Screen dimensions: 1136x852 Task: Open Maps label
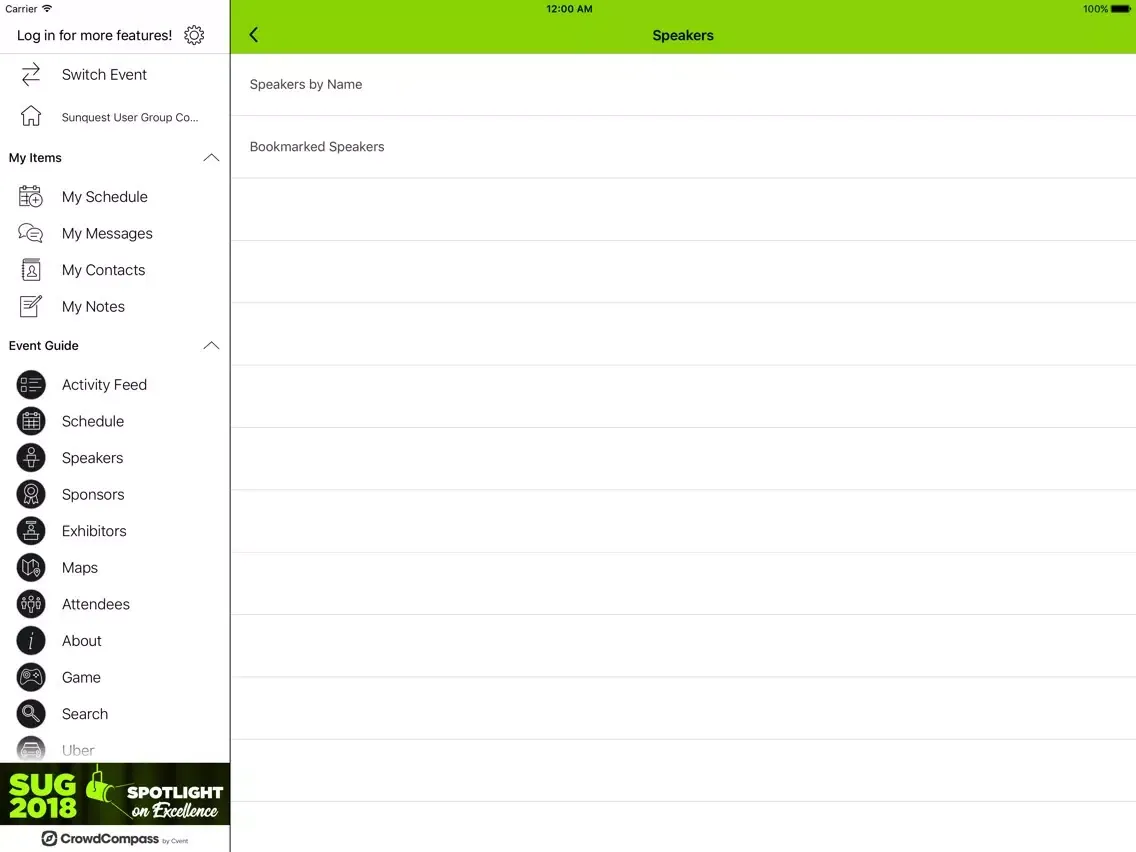point(80,567)
